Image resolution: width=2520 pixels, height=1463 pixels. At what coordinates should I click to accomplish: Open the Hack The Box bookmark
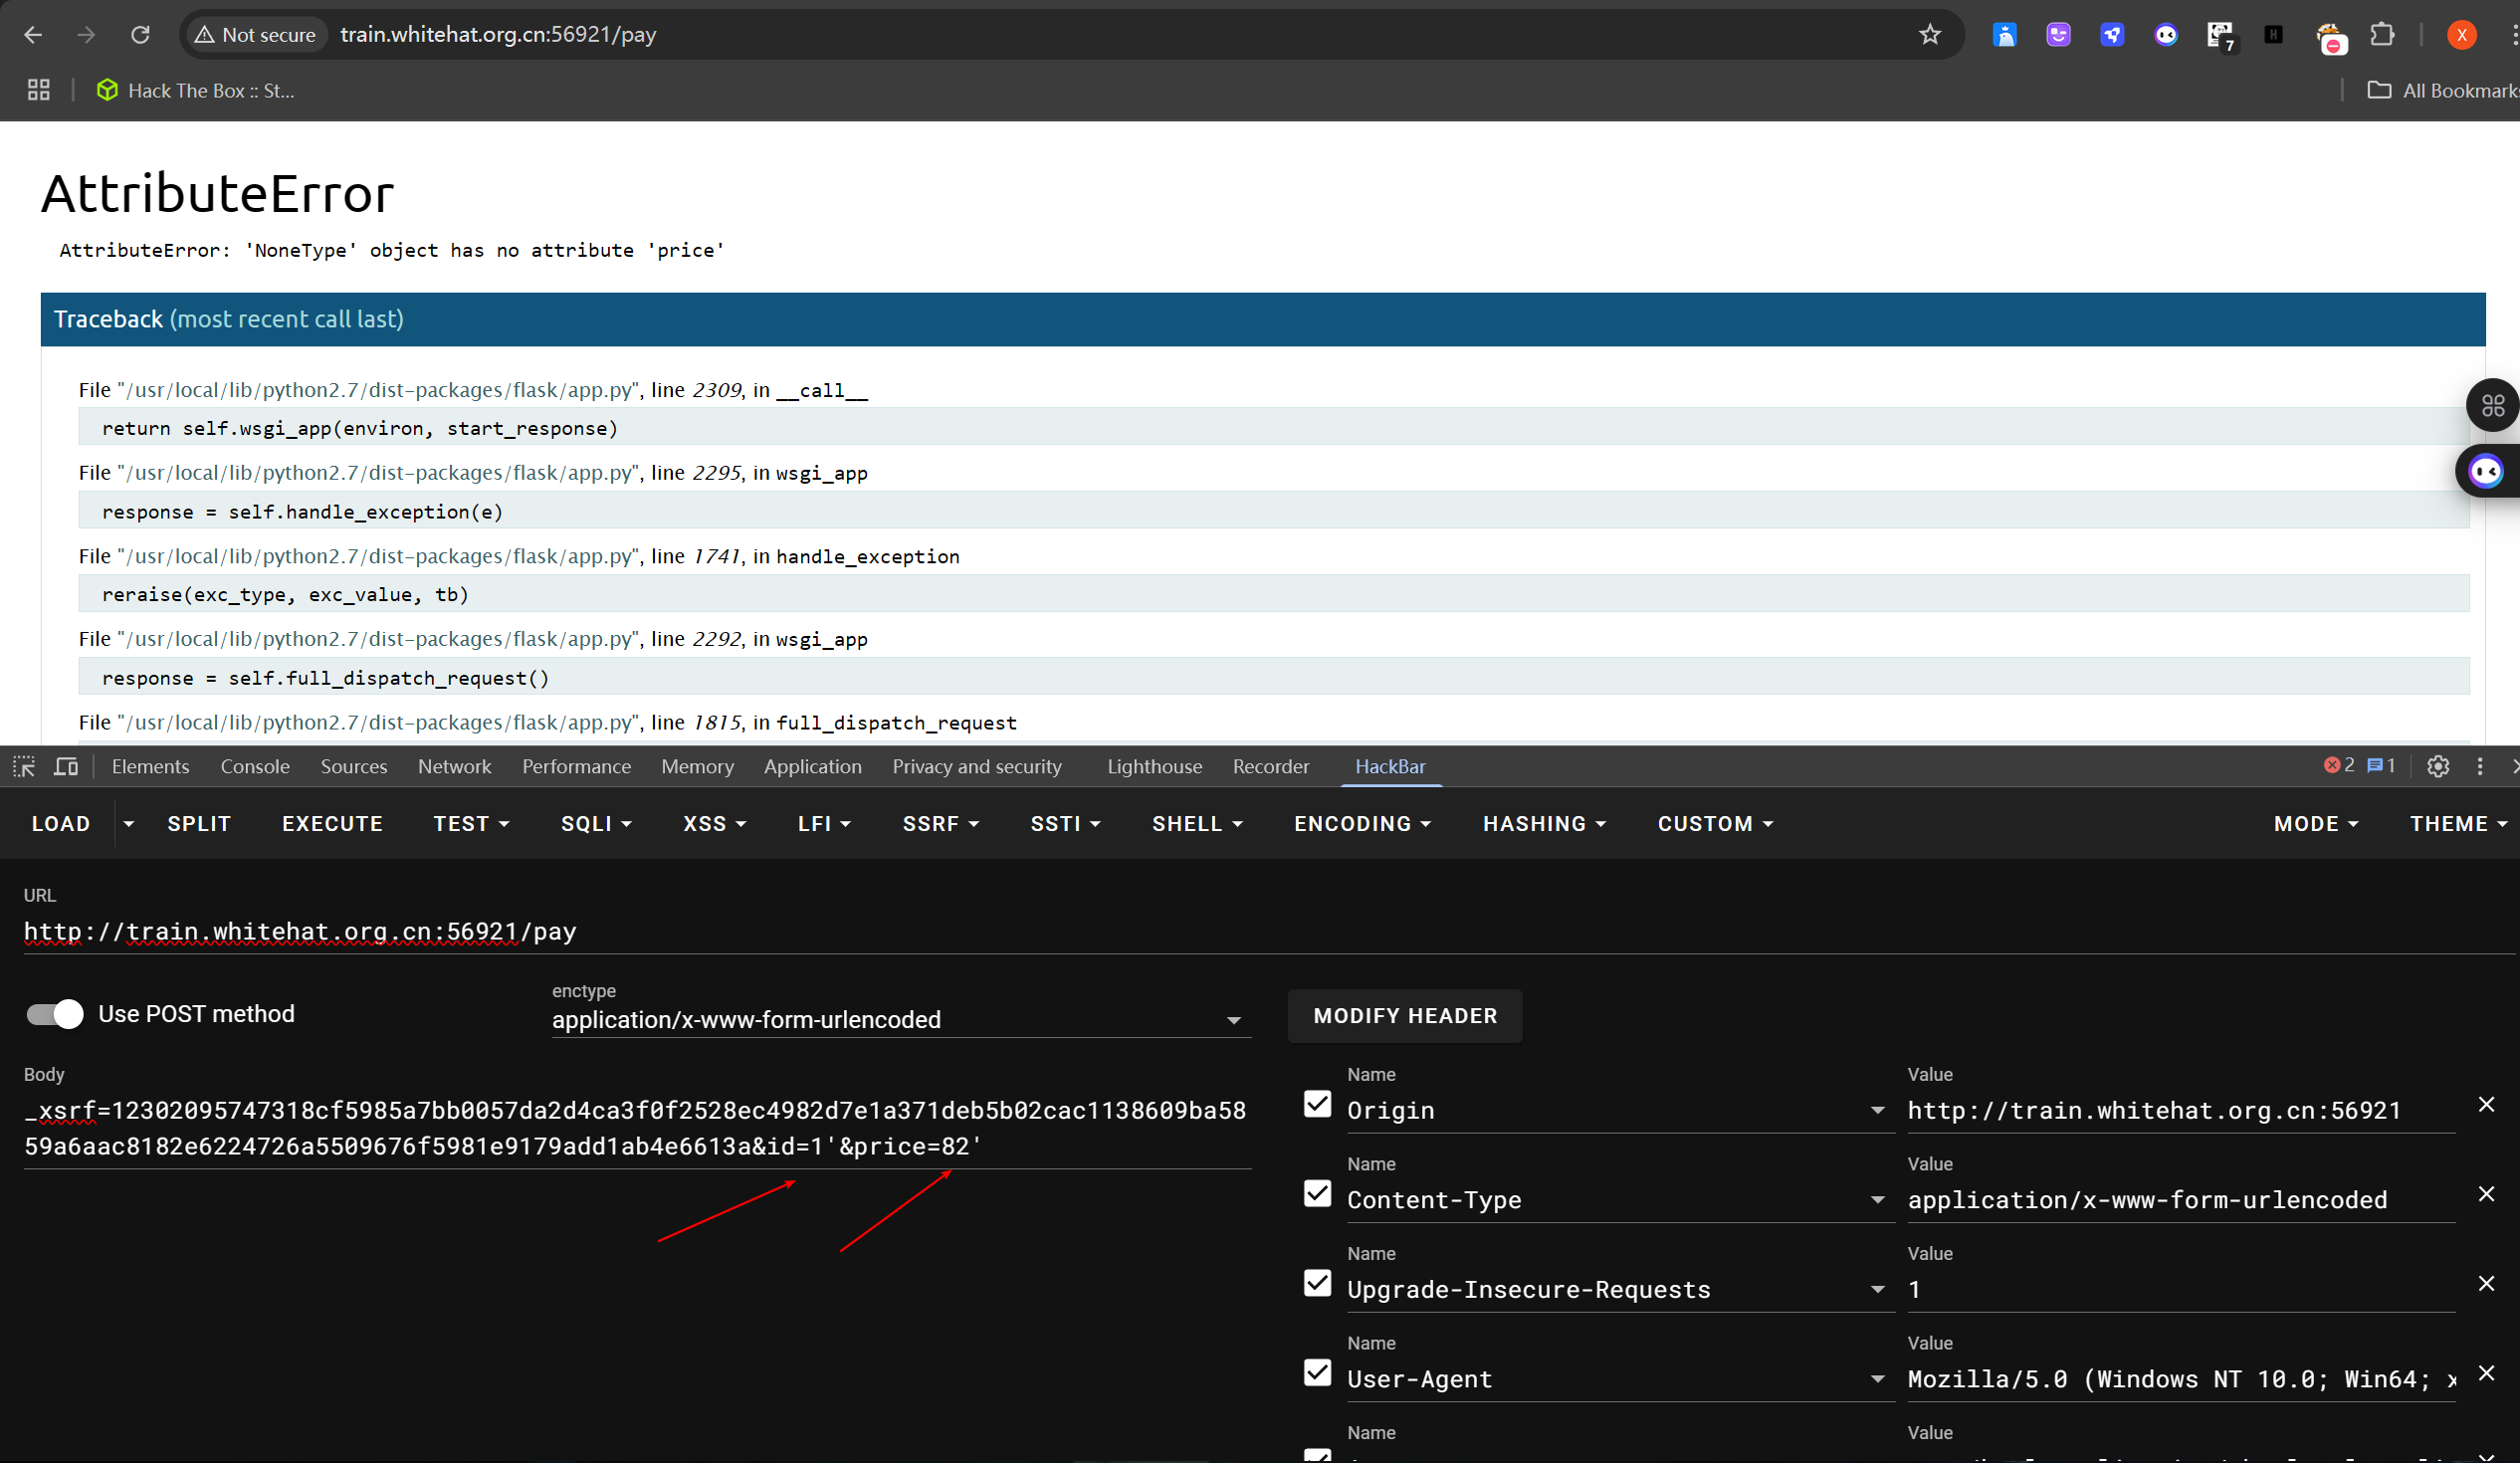196,90
